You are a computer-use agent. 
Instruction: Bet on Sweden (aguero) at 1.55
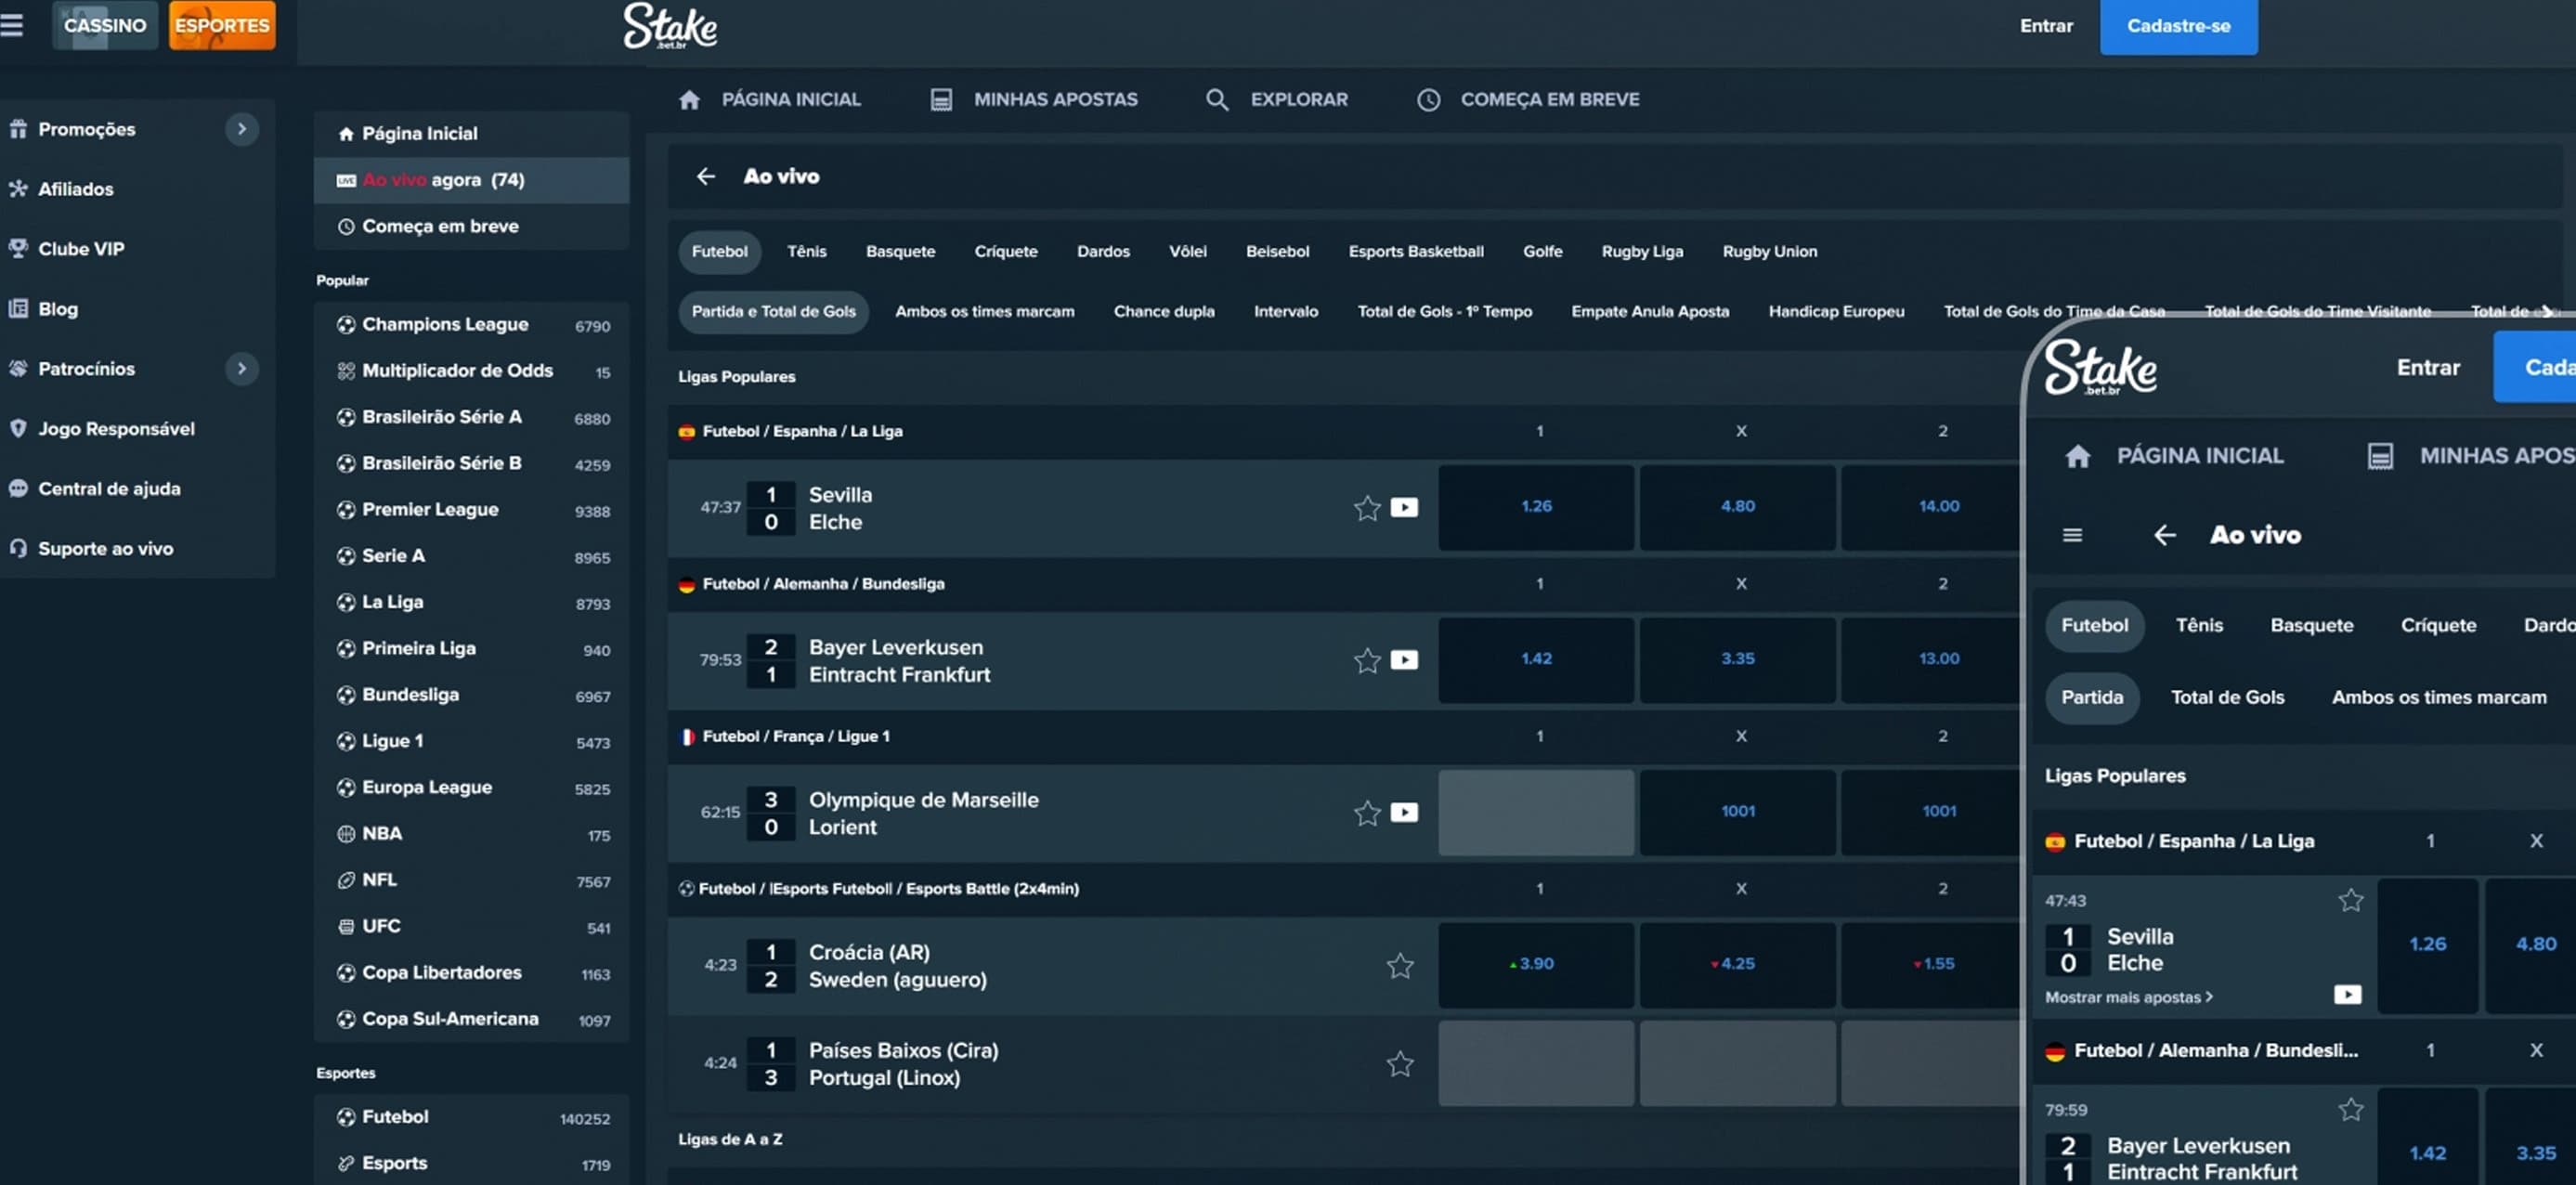(1932, 964)
